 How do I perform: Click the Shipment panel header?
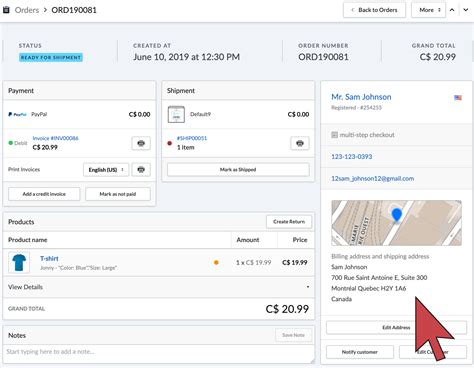[x=238, y=91]
